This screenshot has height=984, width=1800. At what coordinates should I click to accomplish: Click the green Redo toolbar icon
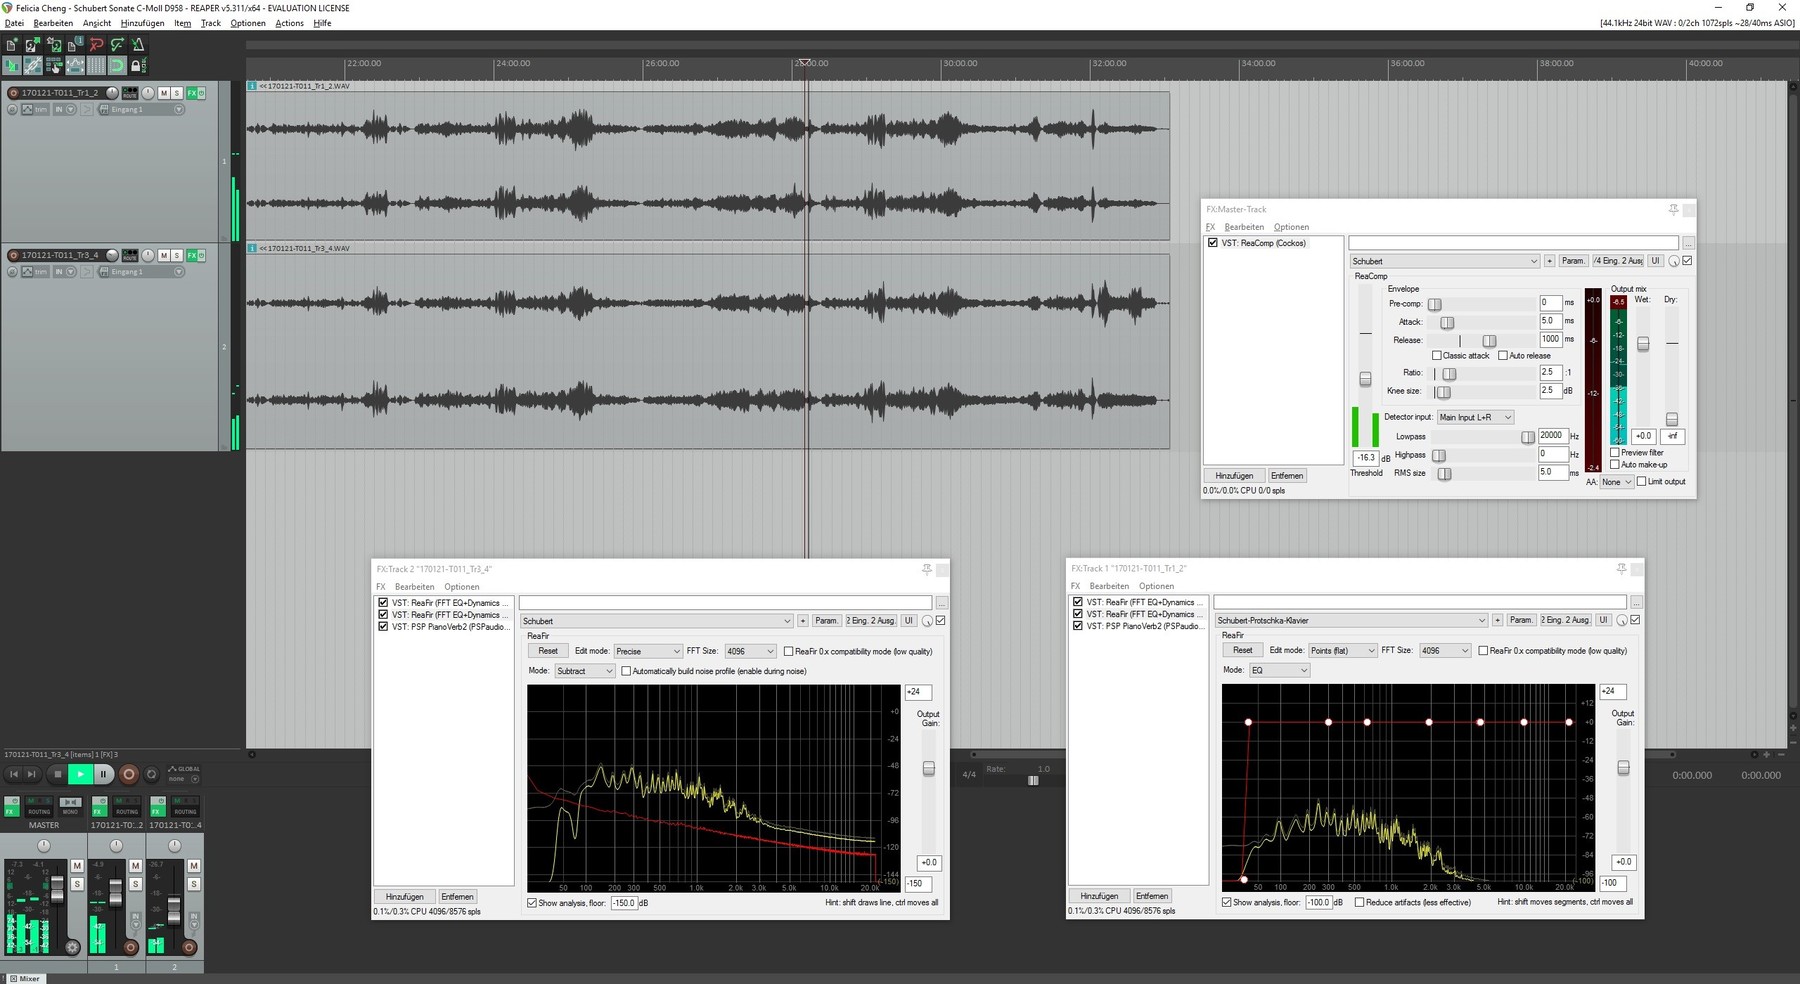tap(117, 44)
